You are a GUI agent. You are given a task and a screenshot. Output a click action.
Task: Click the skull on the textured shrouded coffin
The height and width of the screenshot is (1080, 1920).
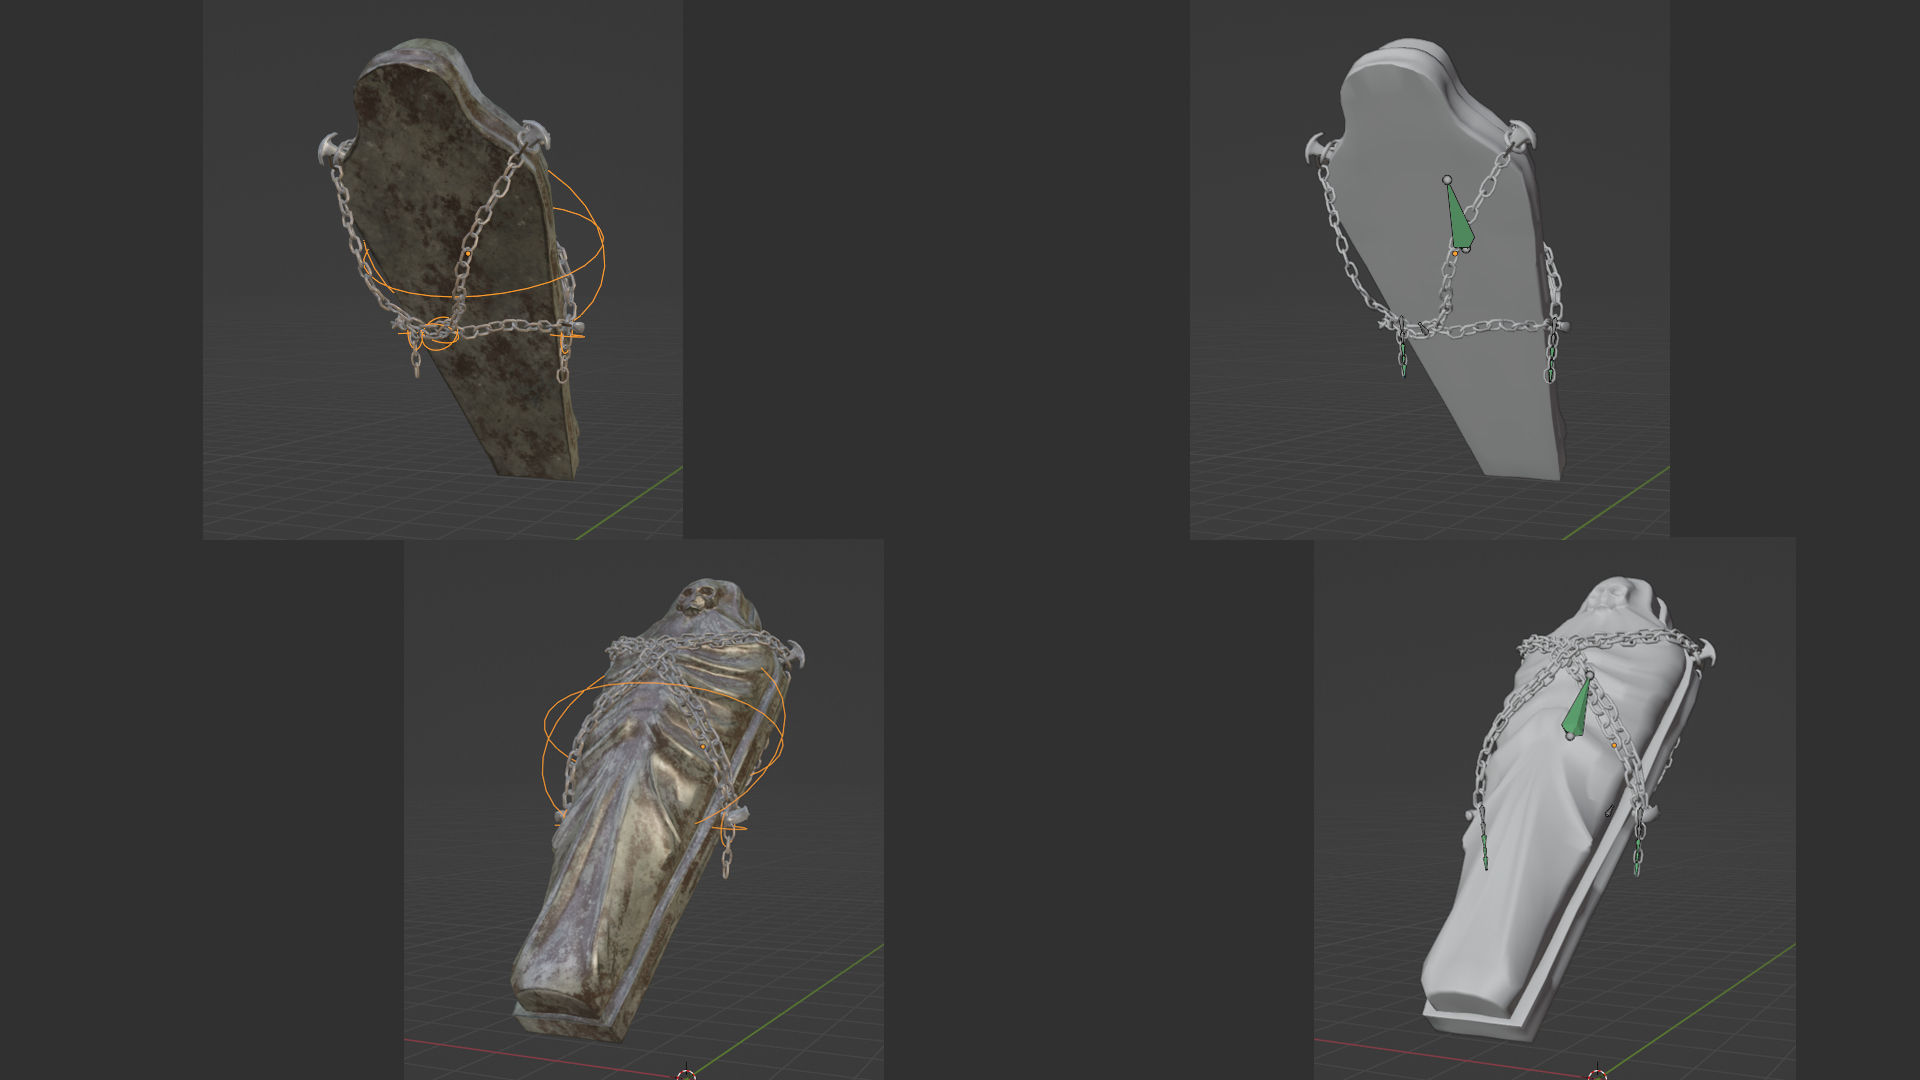point(696,600)
